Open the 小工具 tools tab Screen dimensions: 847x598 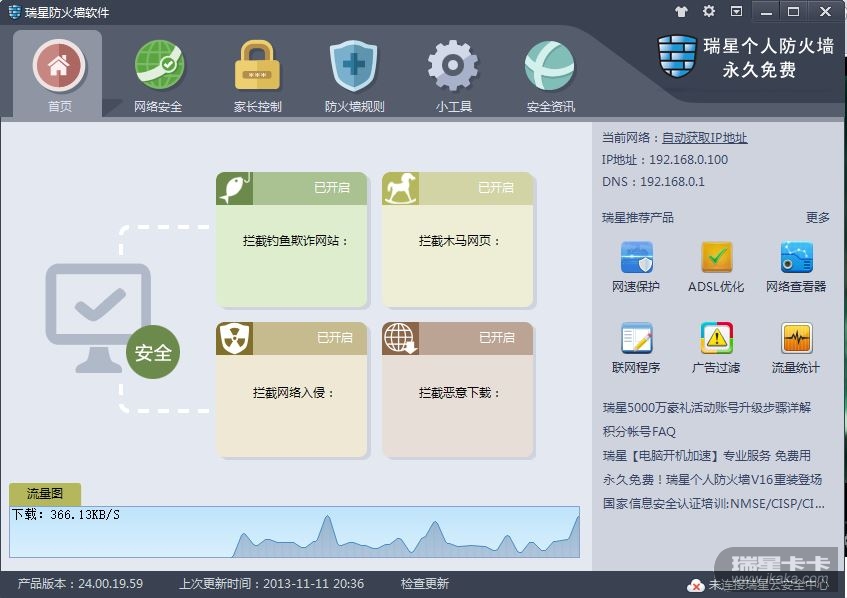click(453, 76)
